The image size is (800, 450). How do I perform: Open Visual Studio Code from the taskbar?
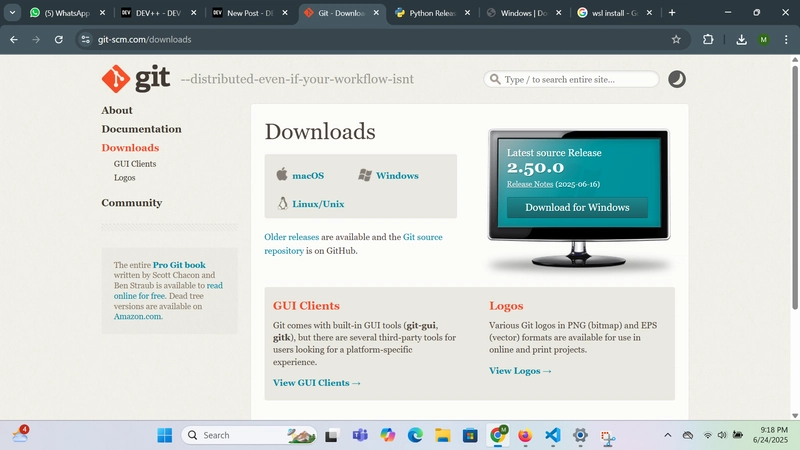[553, 435]
